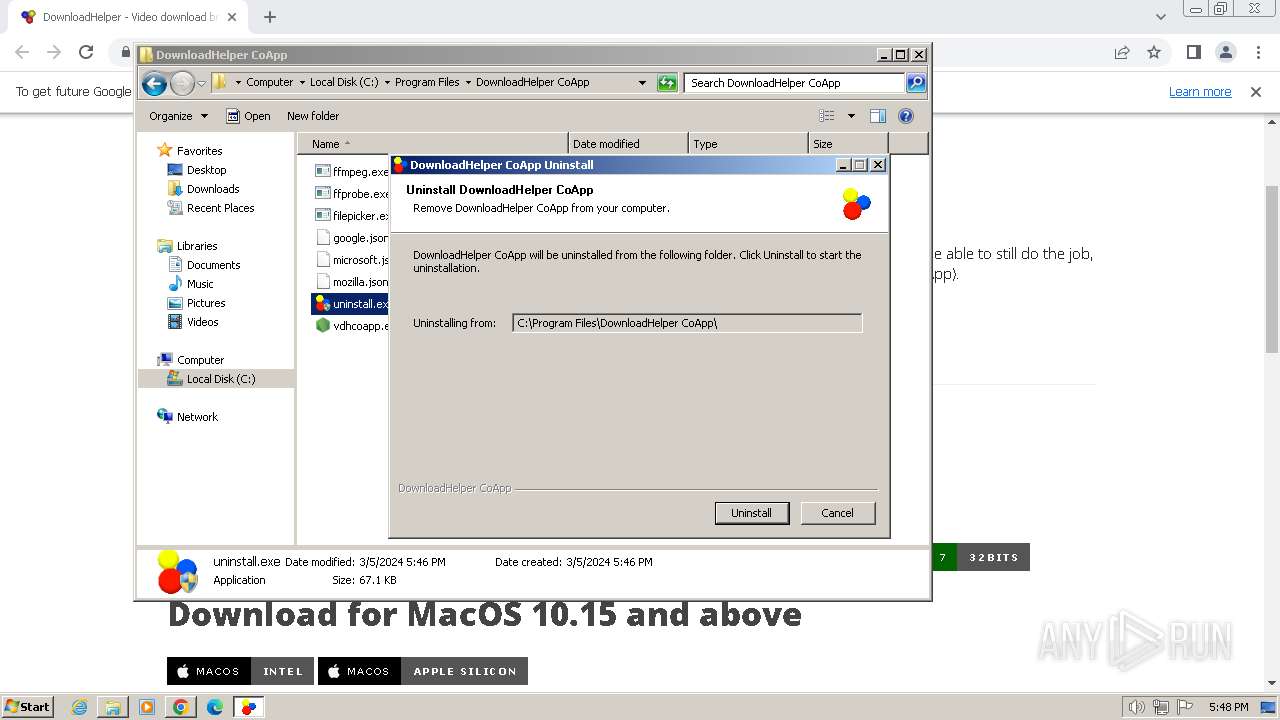
Task: Click macOS Apple Silicon download button
Action: click(x=422, y=671)
